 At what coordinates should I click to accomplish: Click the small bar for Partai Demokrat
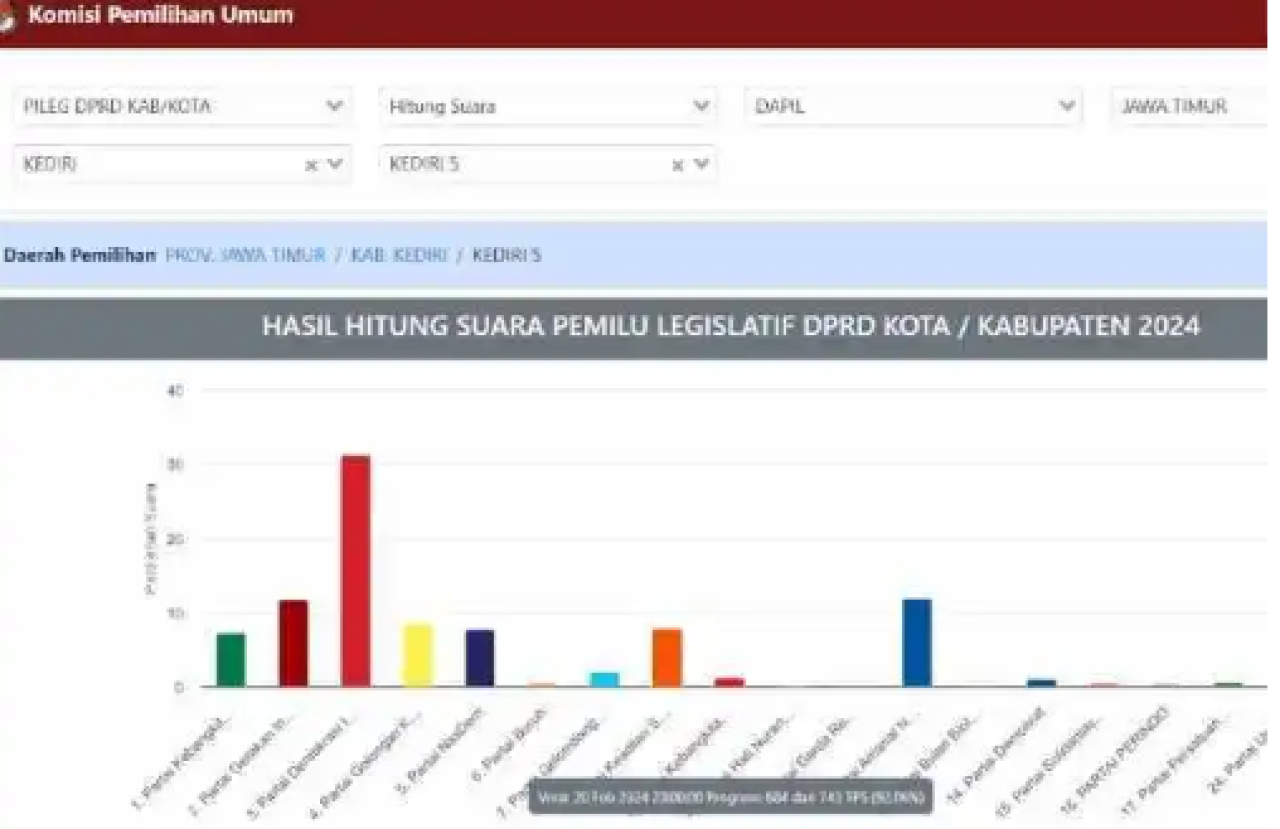click(x=1042, y=683)
